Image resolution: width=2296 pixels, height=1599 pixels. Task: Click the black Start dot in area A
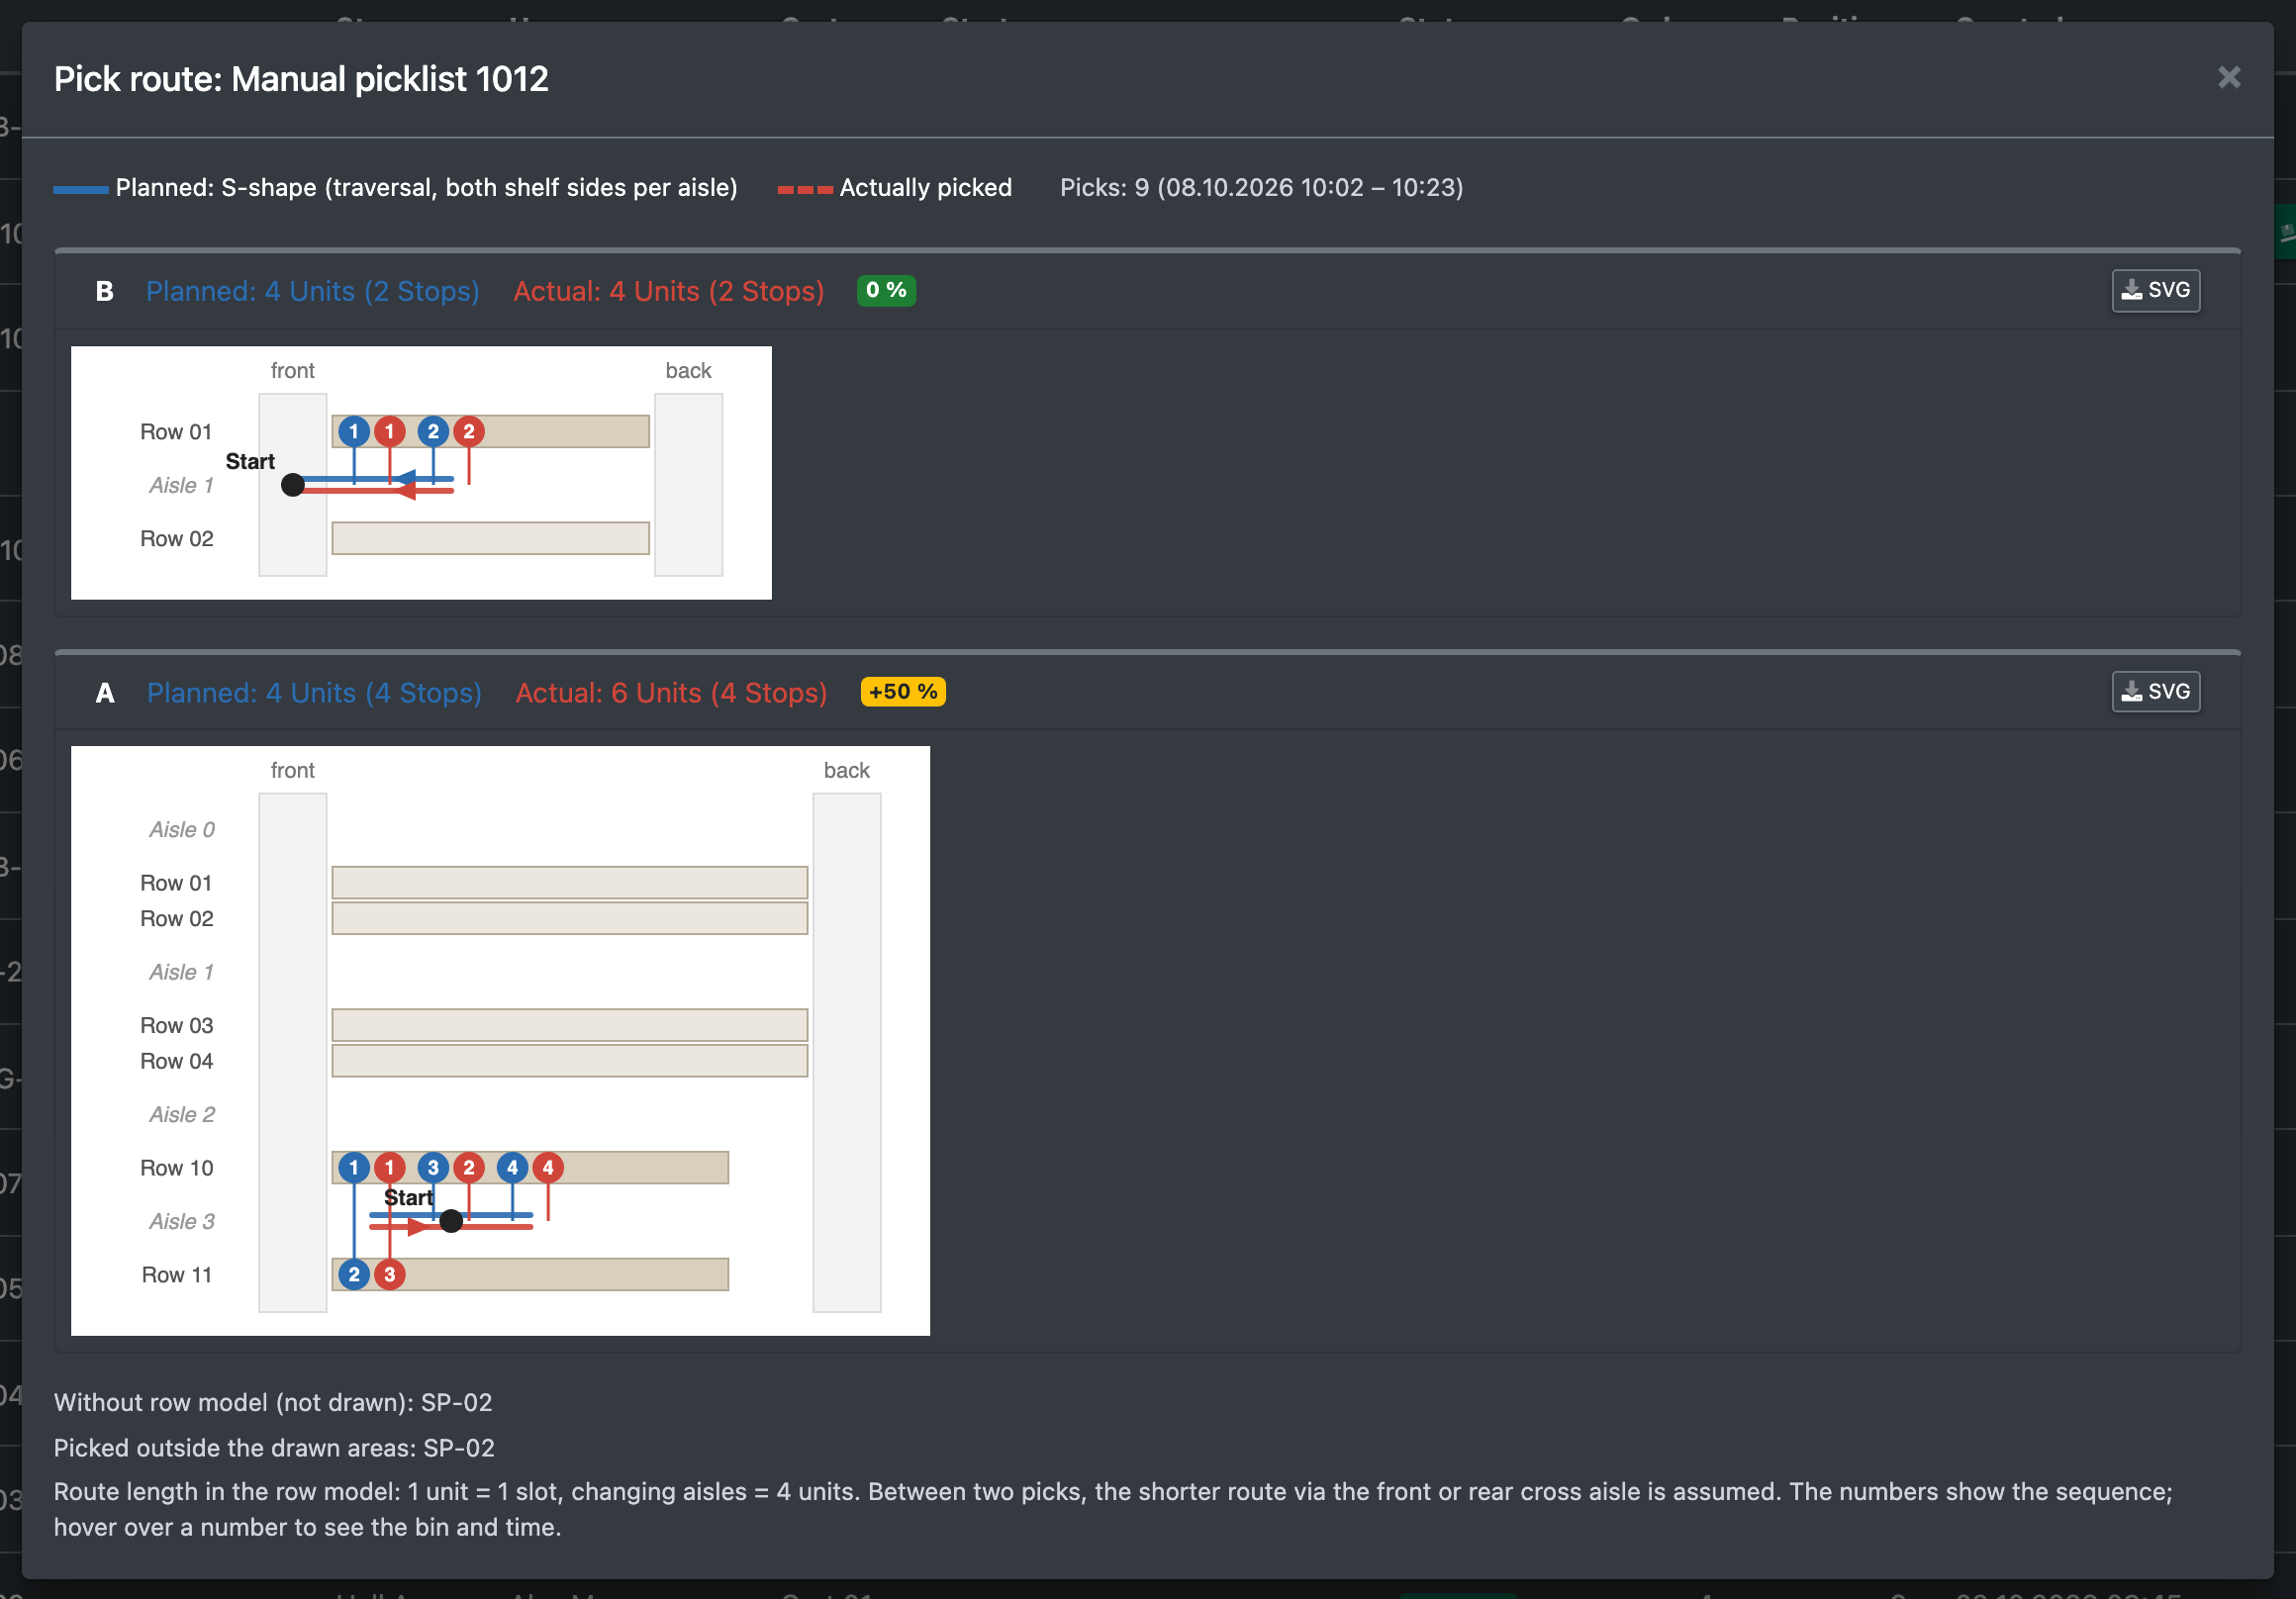(x=452, y=1221)
